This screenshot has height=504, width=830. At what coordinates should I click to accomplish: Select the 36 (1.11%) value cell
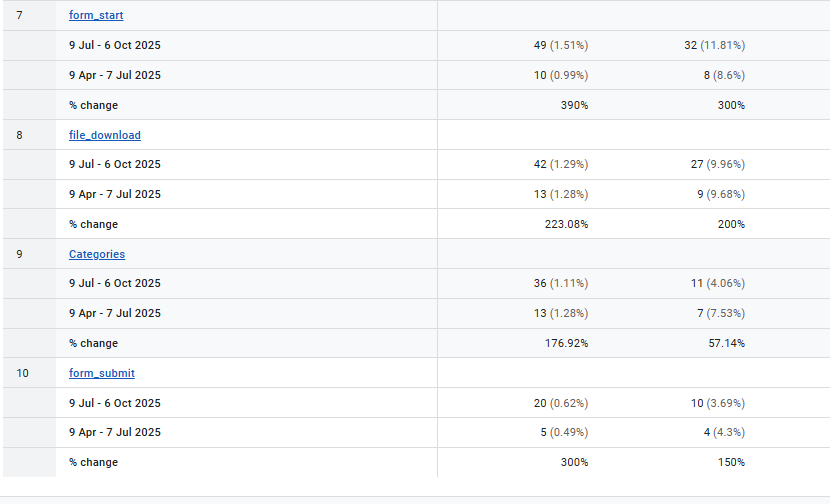click(561, 283)
